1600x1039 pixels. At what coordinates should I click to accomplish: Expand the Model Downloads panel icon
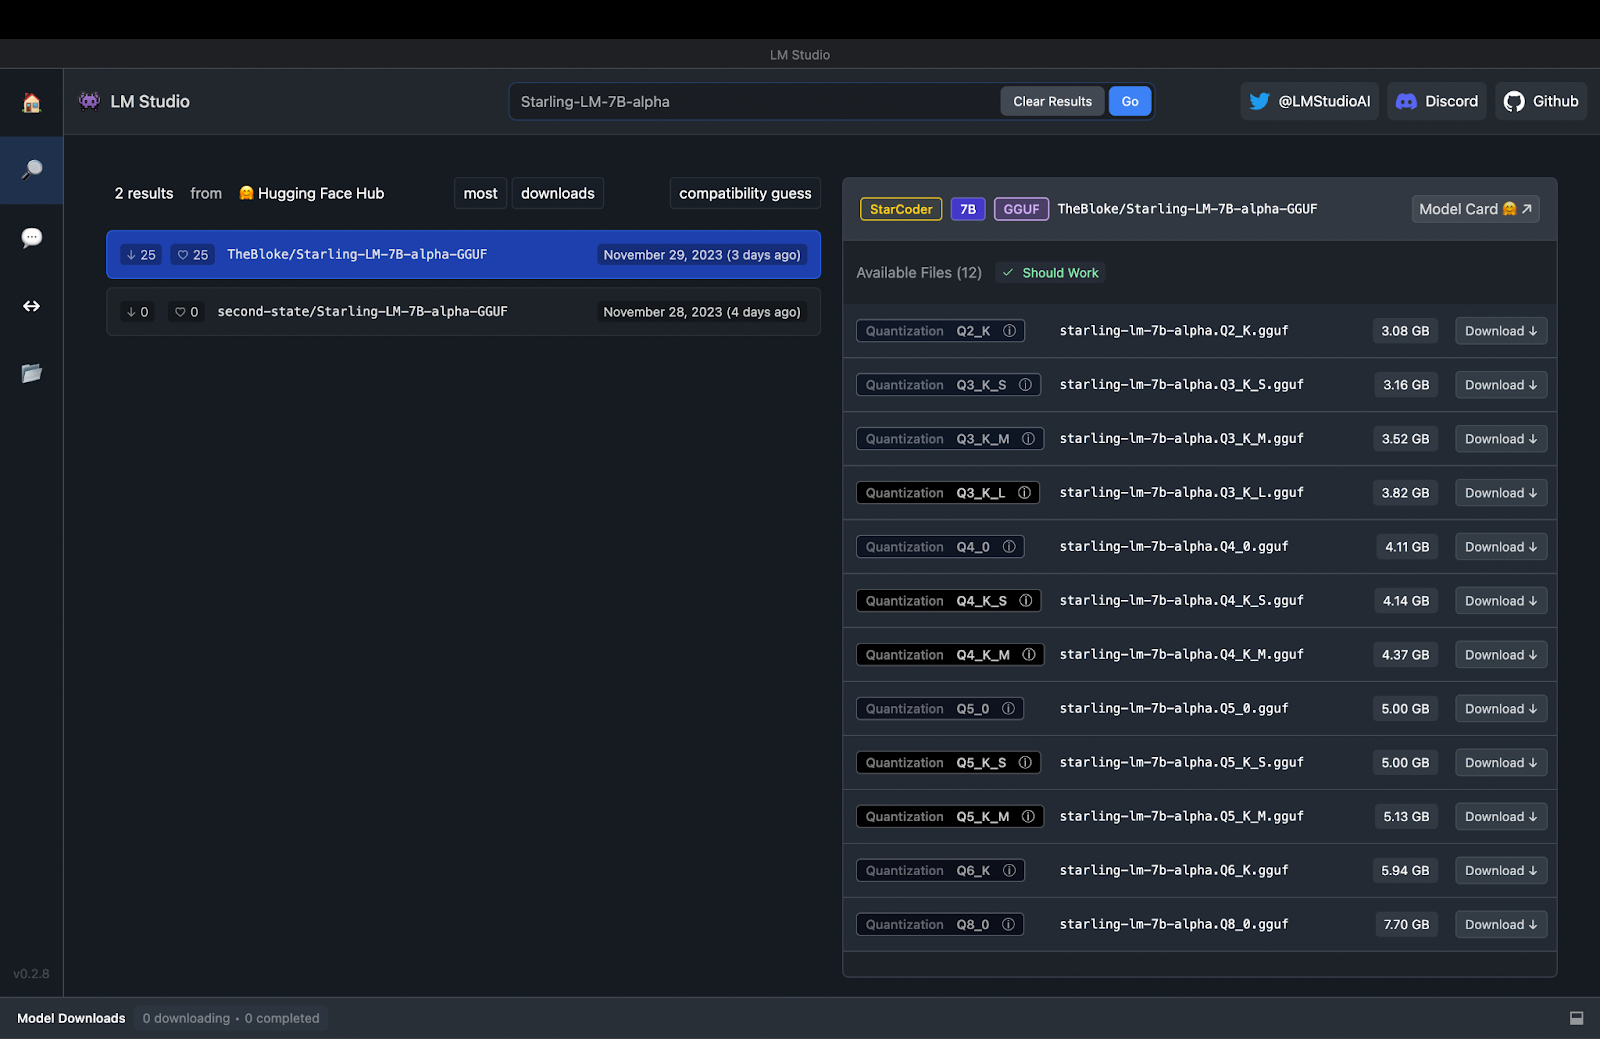pyautogui.click(x=1576, y=1018)
